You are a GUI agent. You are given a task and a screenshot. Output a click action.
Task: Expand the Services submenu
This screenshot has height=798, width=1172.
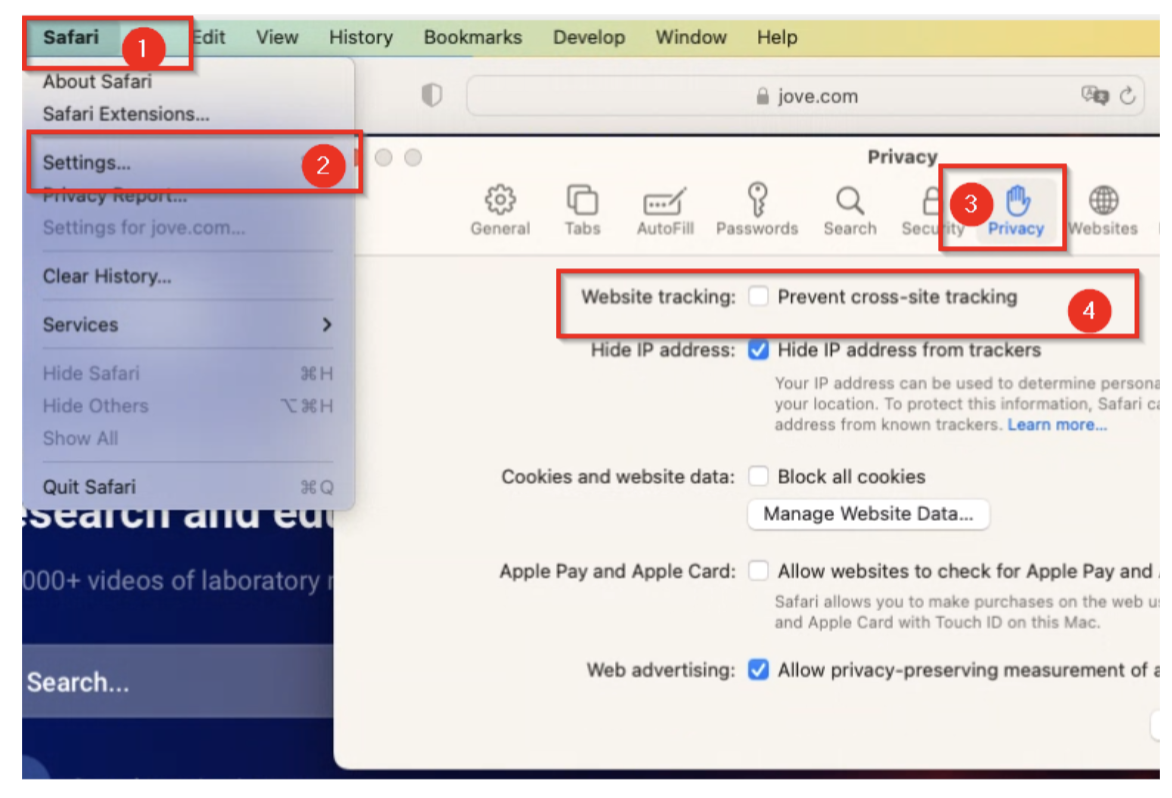(x=188, y=324)
